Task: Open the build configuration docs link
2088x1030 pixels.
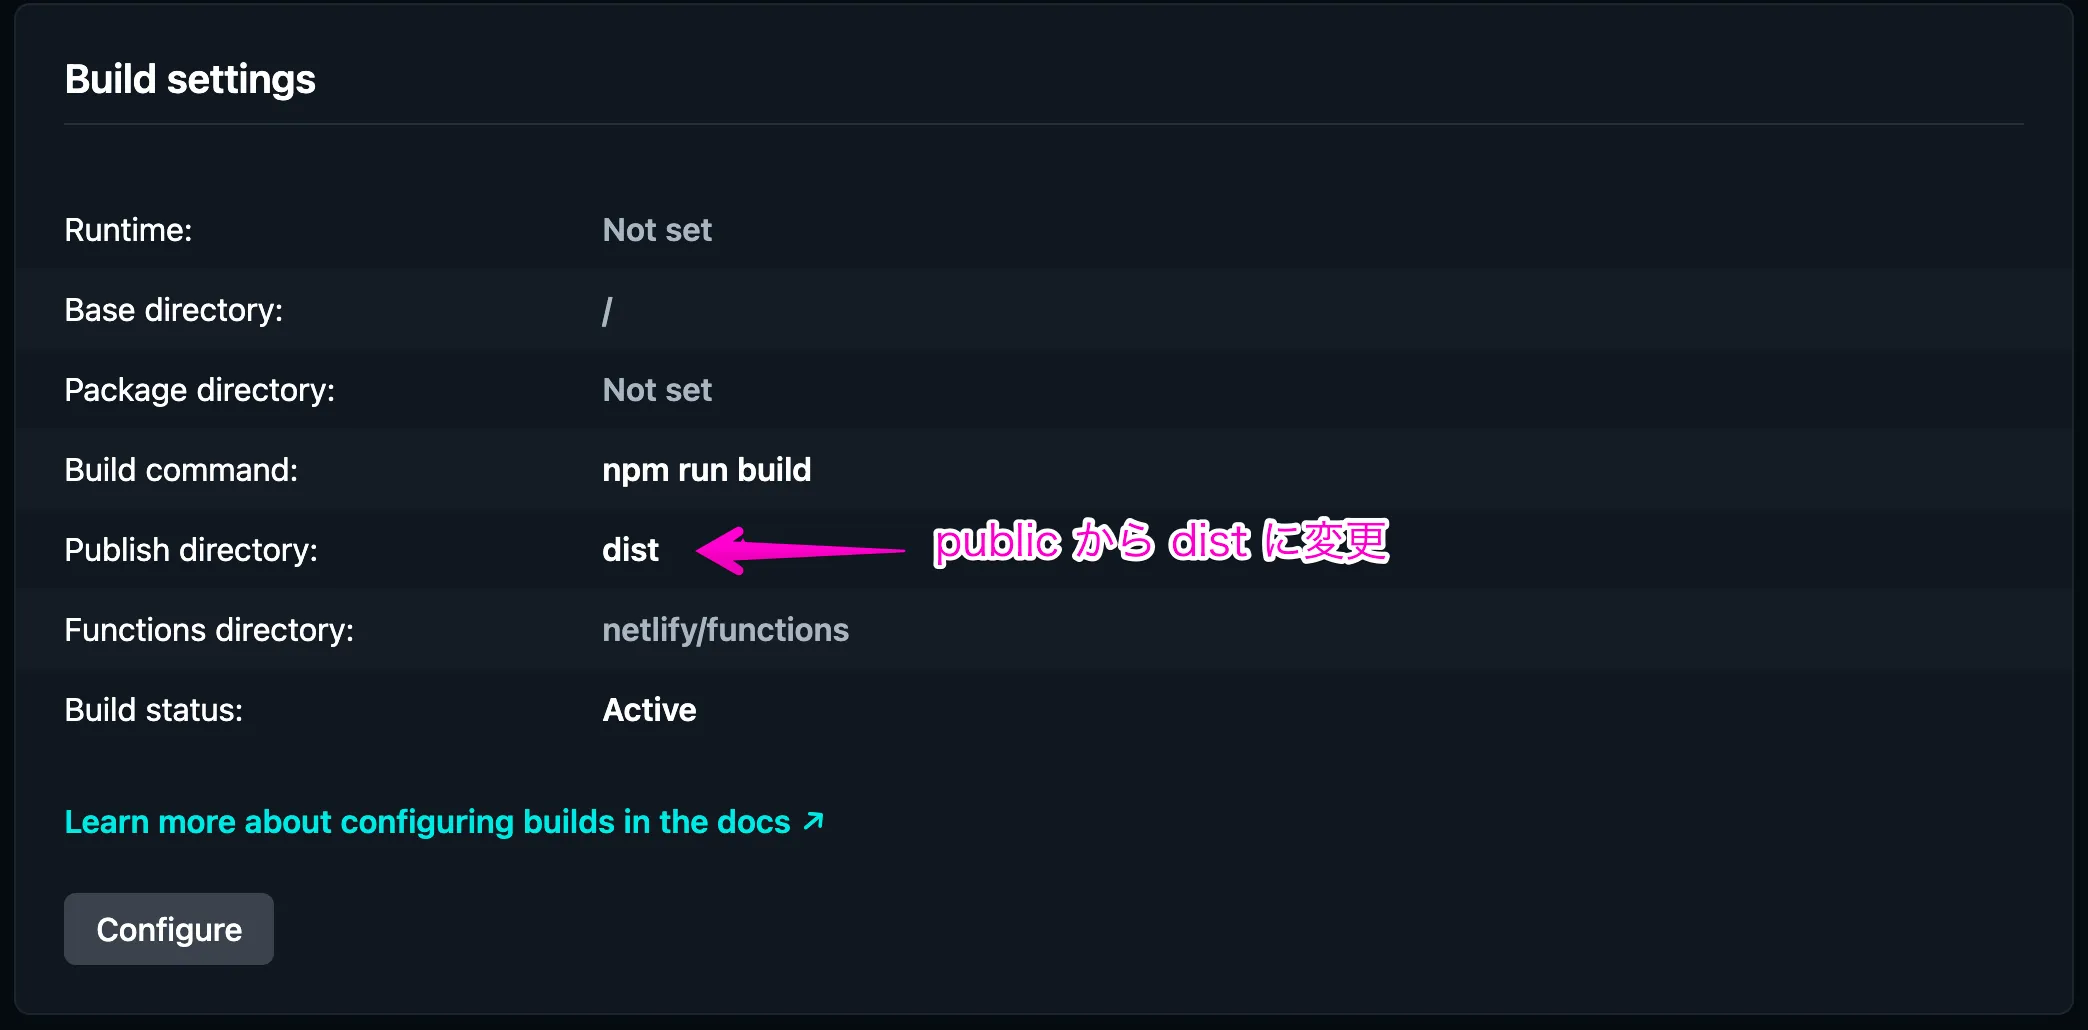Action: pos(425,821)
